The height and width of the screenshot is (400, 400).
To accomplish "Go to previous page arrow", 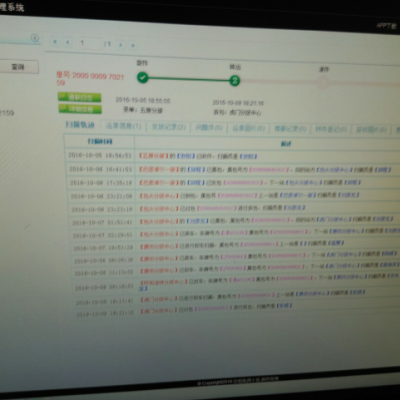I will click(x=68, y=42).
